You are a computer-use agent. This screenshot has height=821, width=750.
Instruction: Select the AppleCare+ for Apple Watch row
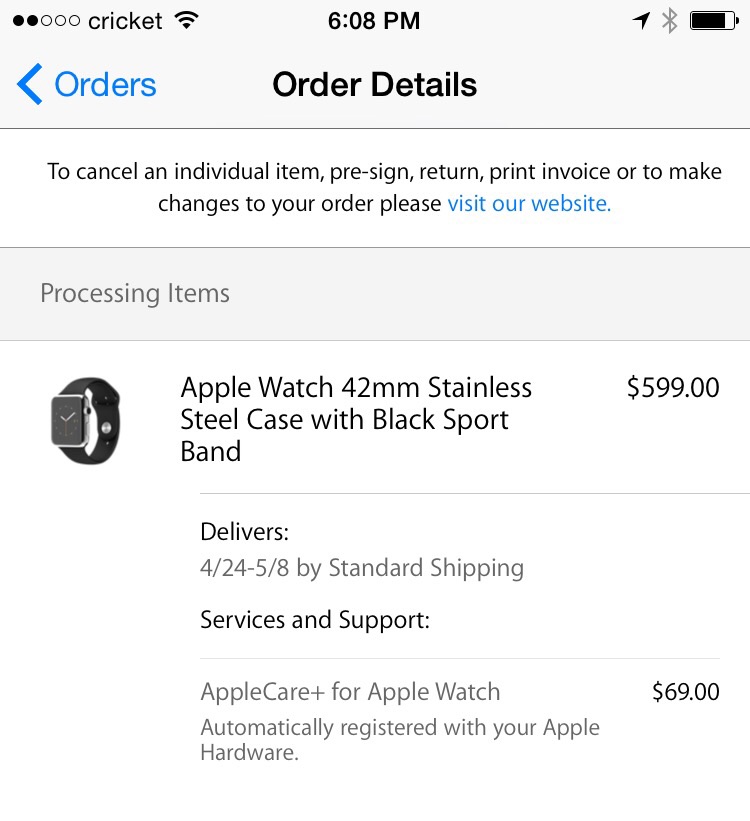click(350, 692)
